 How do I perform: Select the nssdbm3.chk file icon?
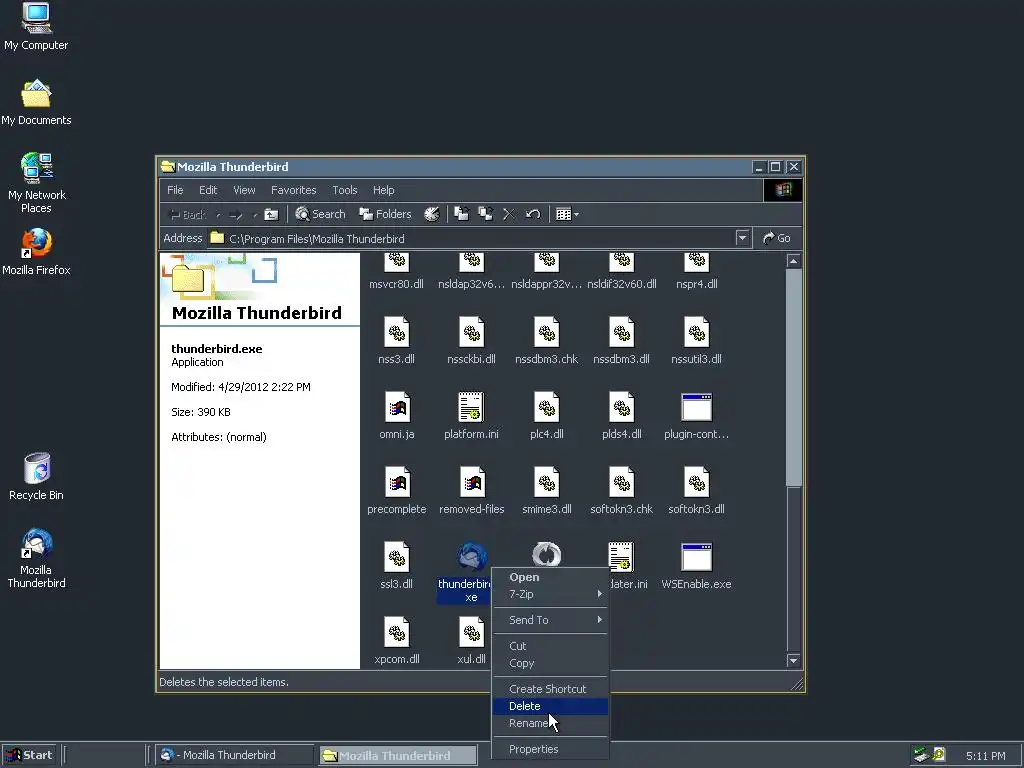coord(547,332)
